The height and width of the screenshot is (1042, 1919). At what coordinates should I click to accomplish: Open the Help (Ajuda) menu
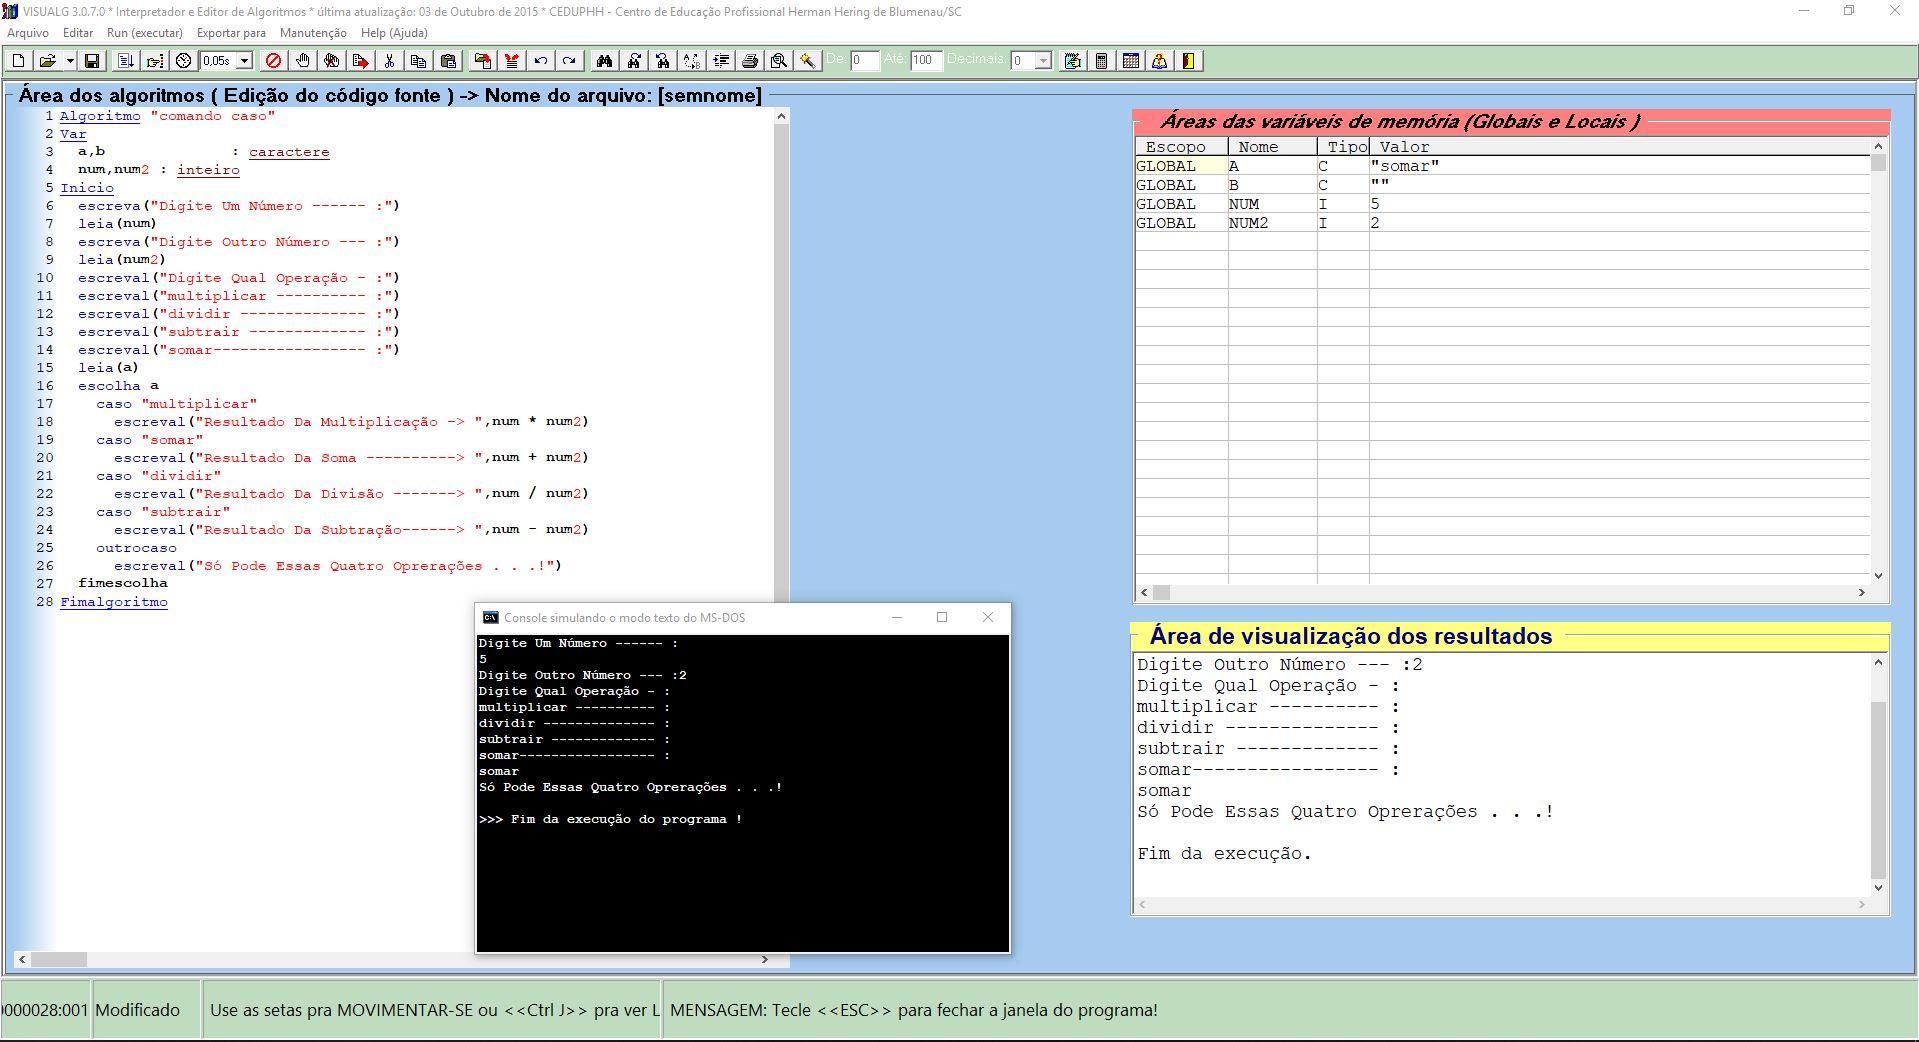[x=394, y=33]
